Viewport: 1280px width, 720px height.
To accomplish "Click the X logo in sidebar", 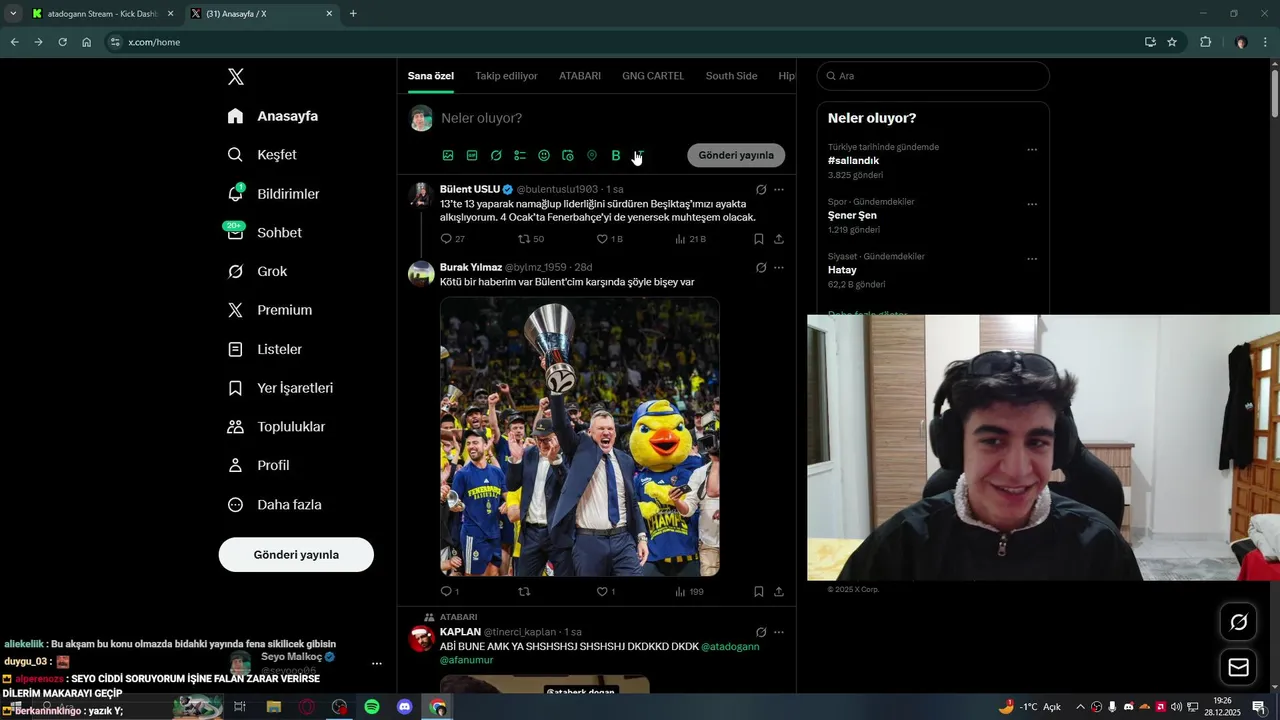I will click(235, 77).
